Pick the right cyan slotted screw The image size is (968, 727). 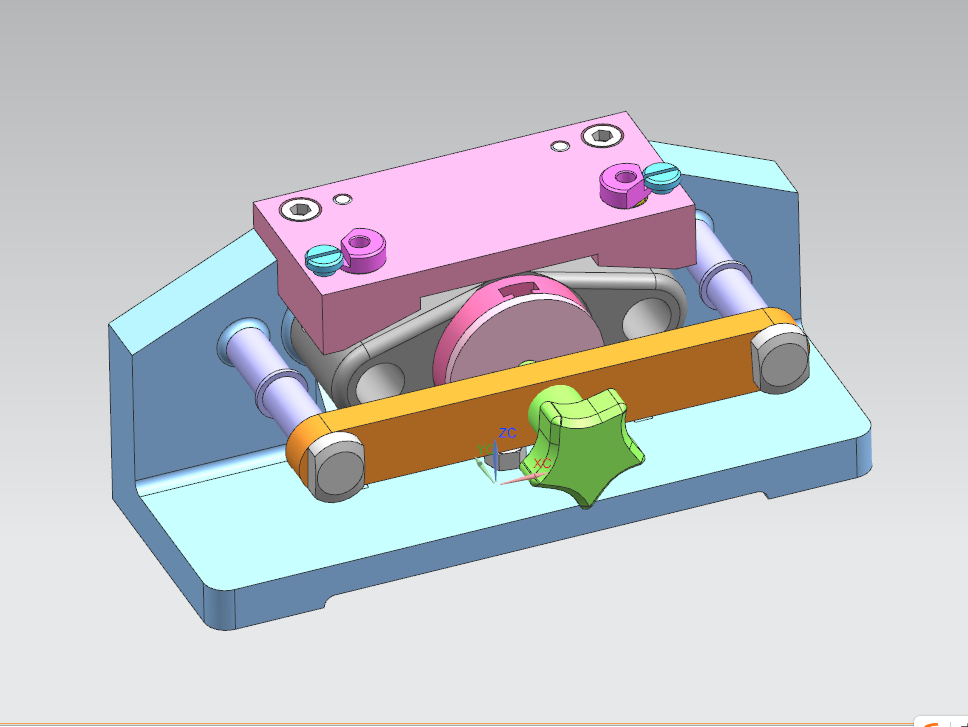pos(662,178)
